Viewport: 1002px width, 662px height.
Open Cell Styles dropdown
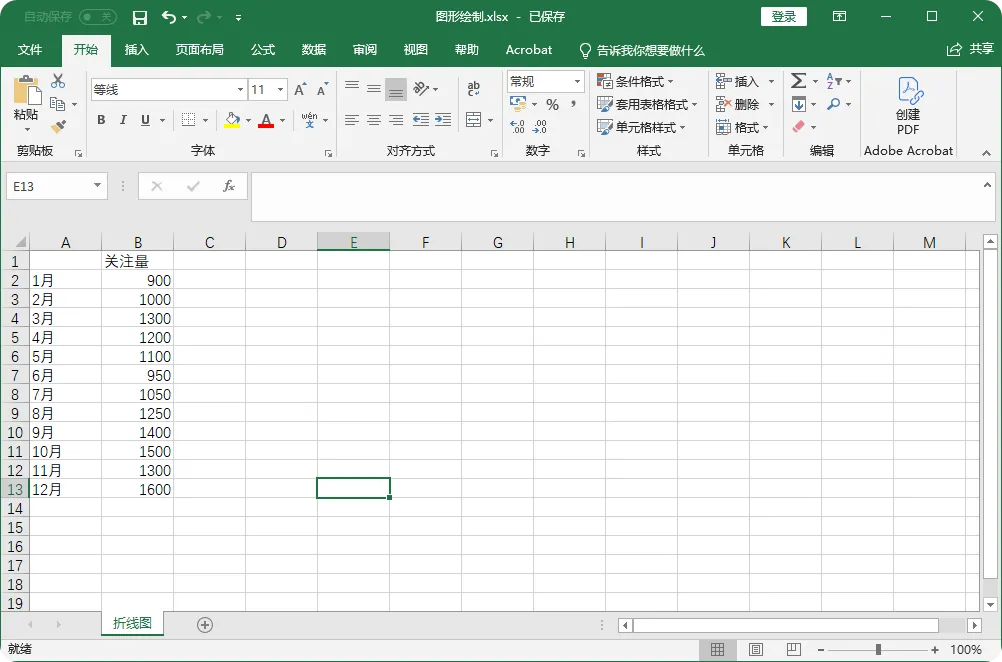[x=641, y=127]
